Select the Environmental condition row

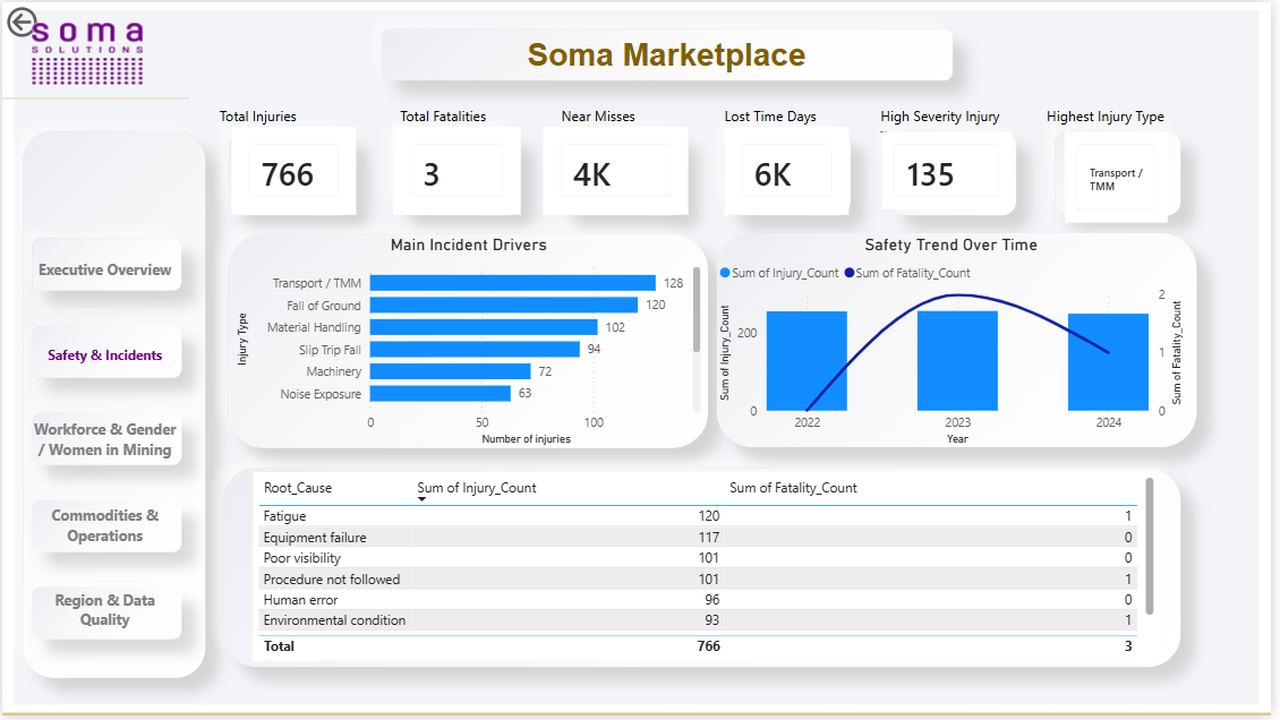698,620
